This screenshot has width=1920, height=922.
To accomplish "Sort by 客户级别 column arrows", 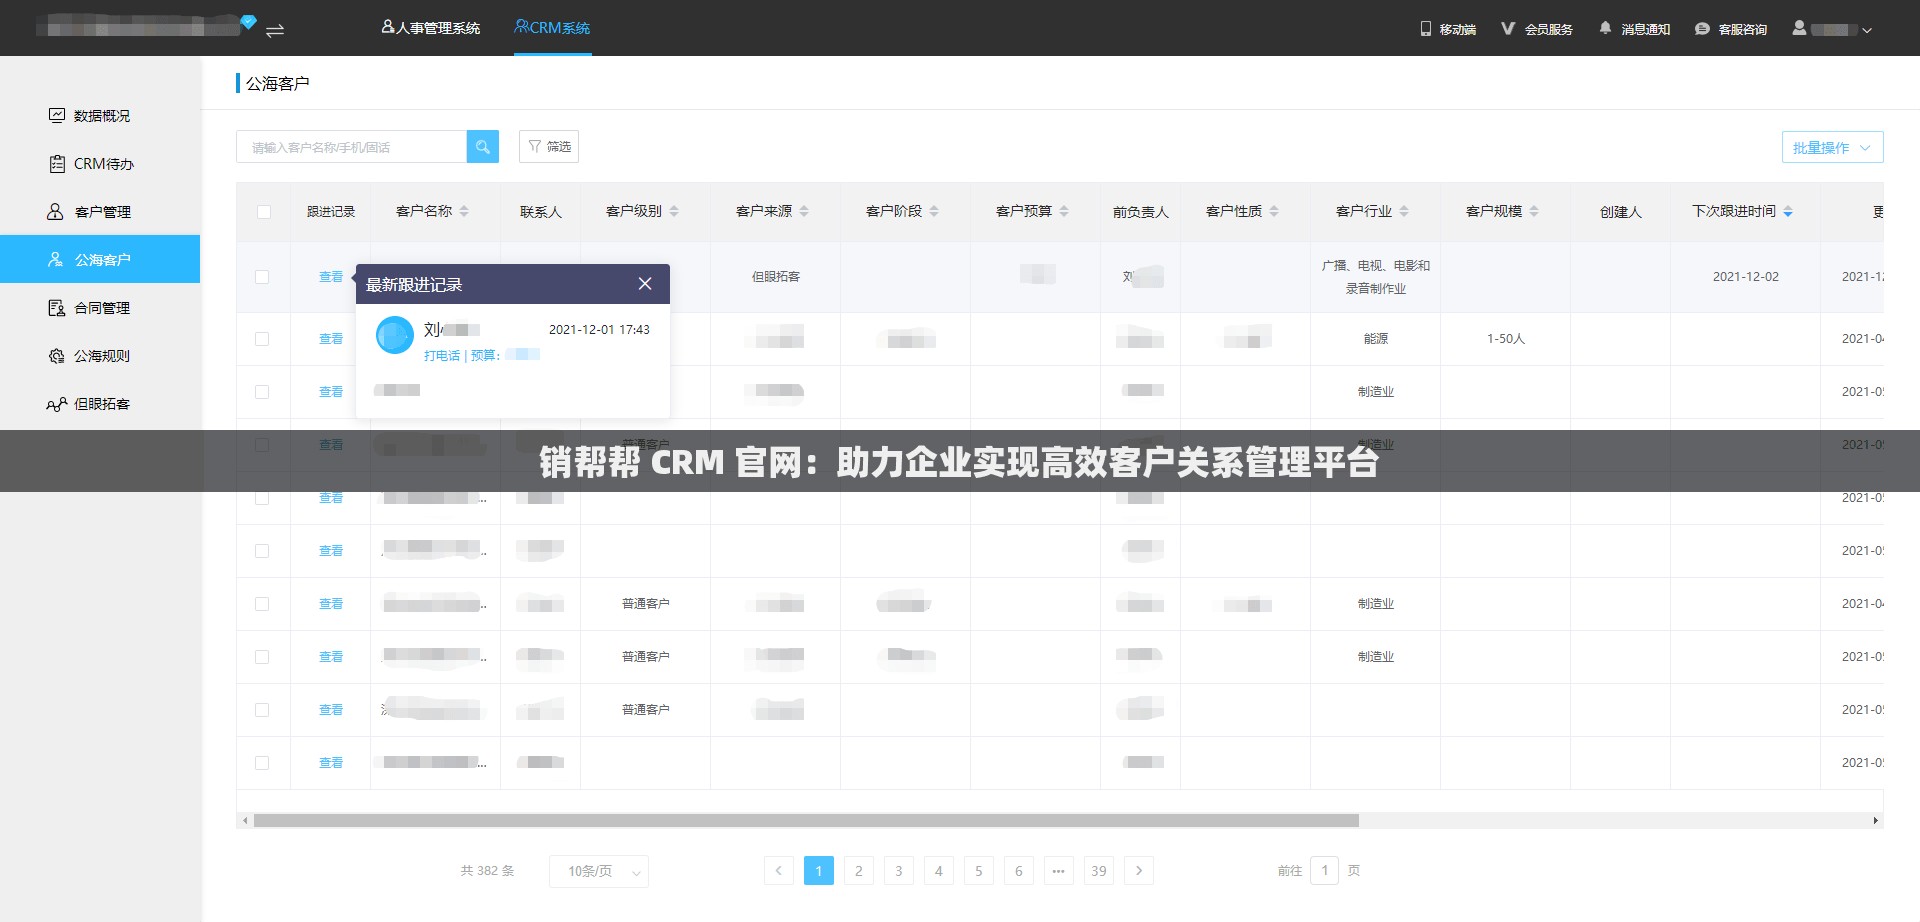I will coord(674,211).
